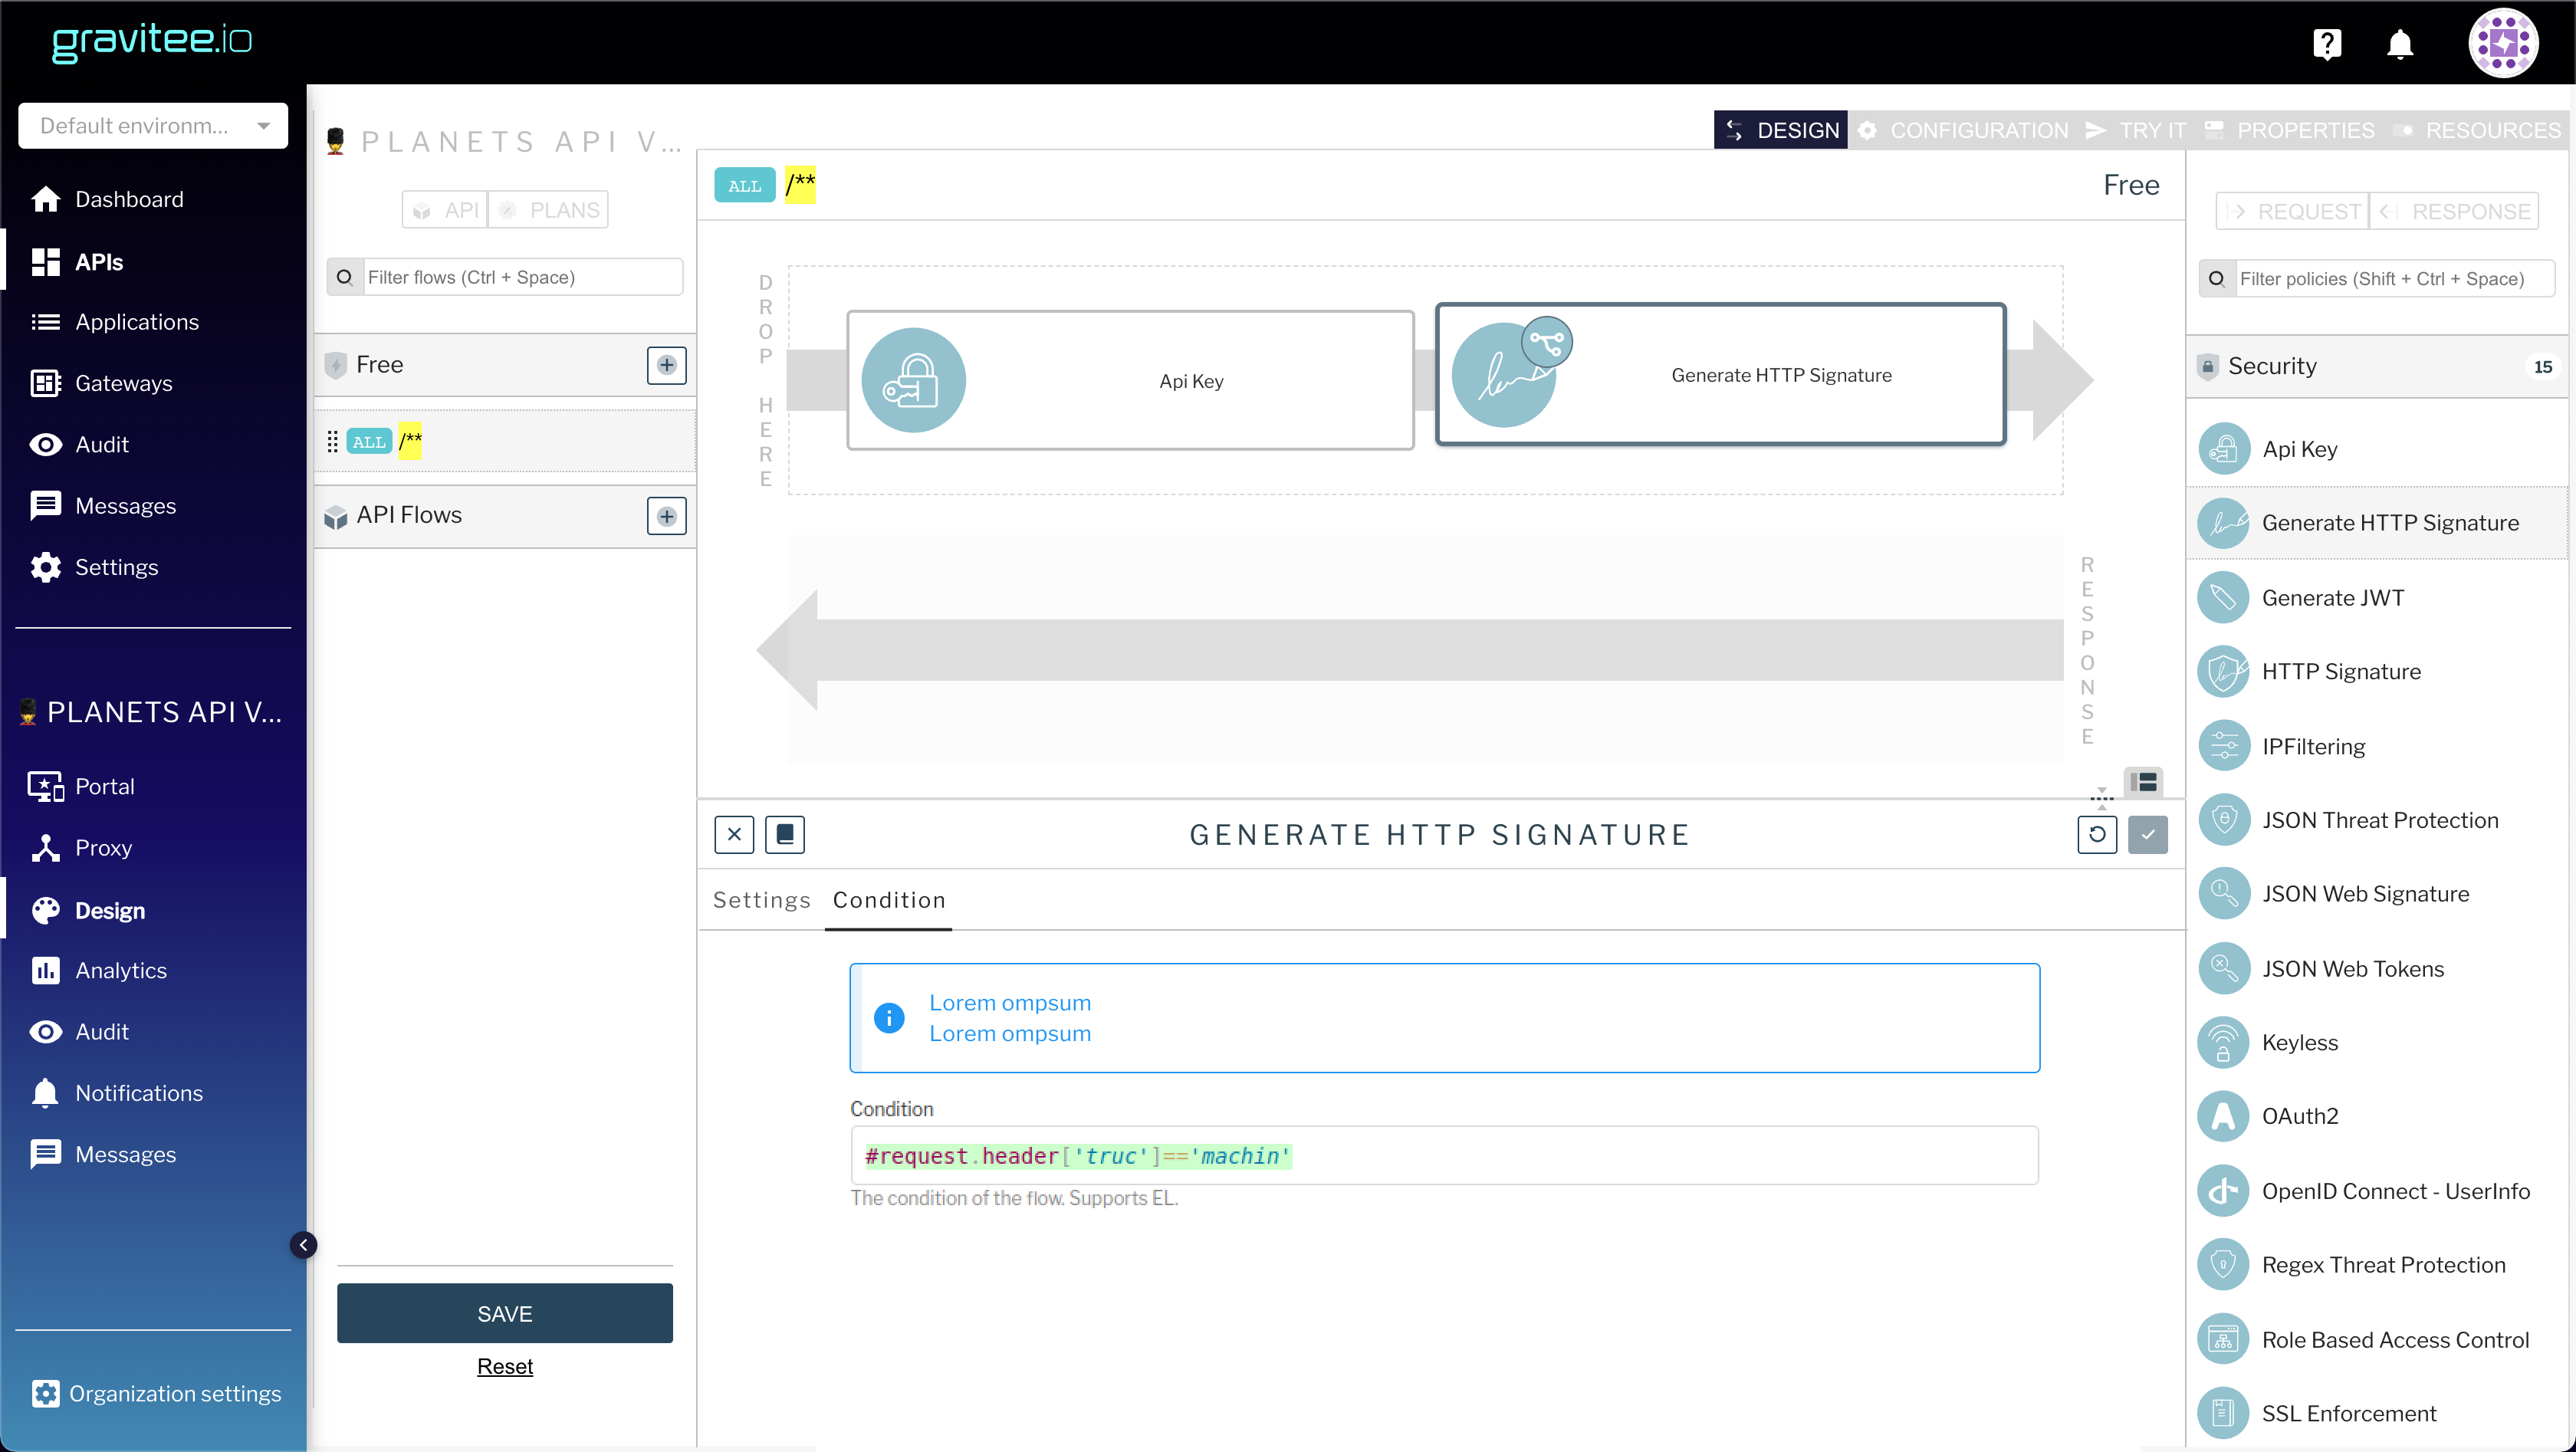
Task: Collapse the sidebar with the chevron arrow
Action: 303,1244
